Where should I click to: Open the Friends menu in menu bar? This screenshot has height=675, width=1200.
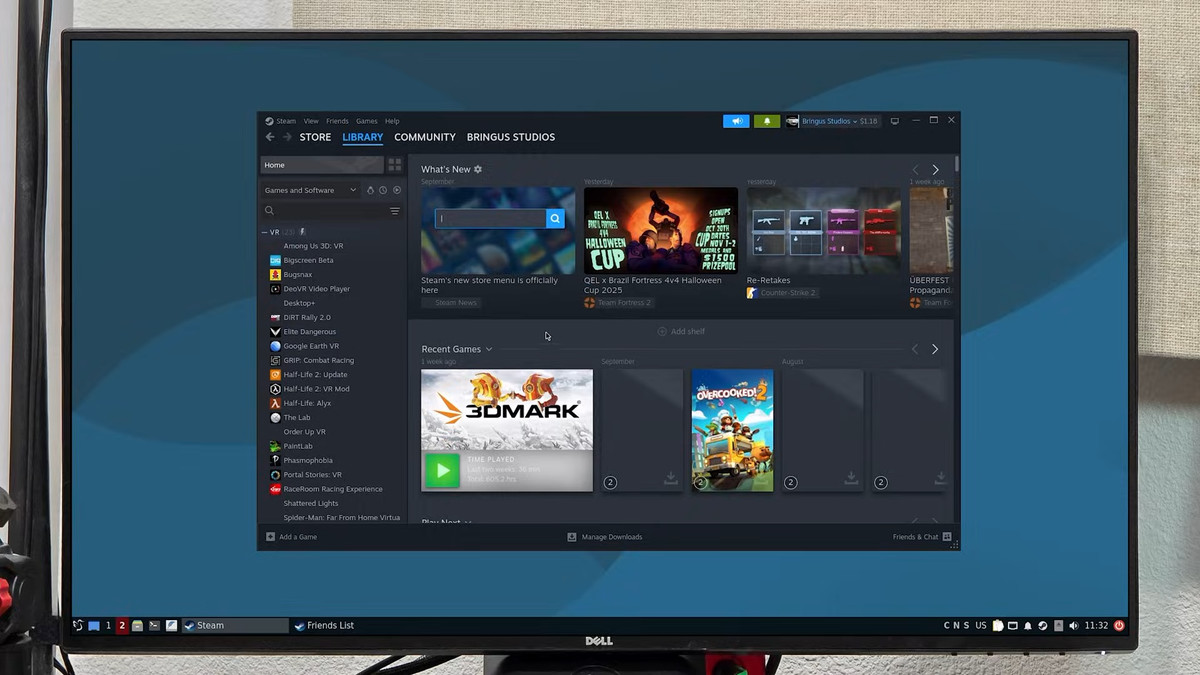337,121
